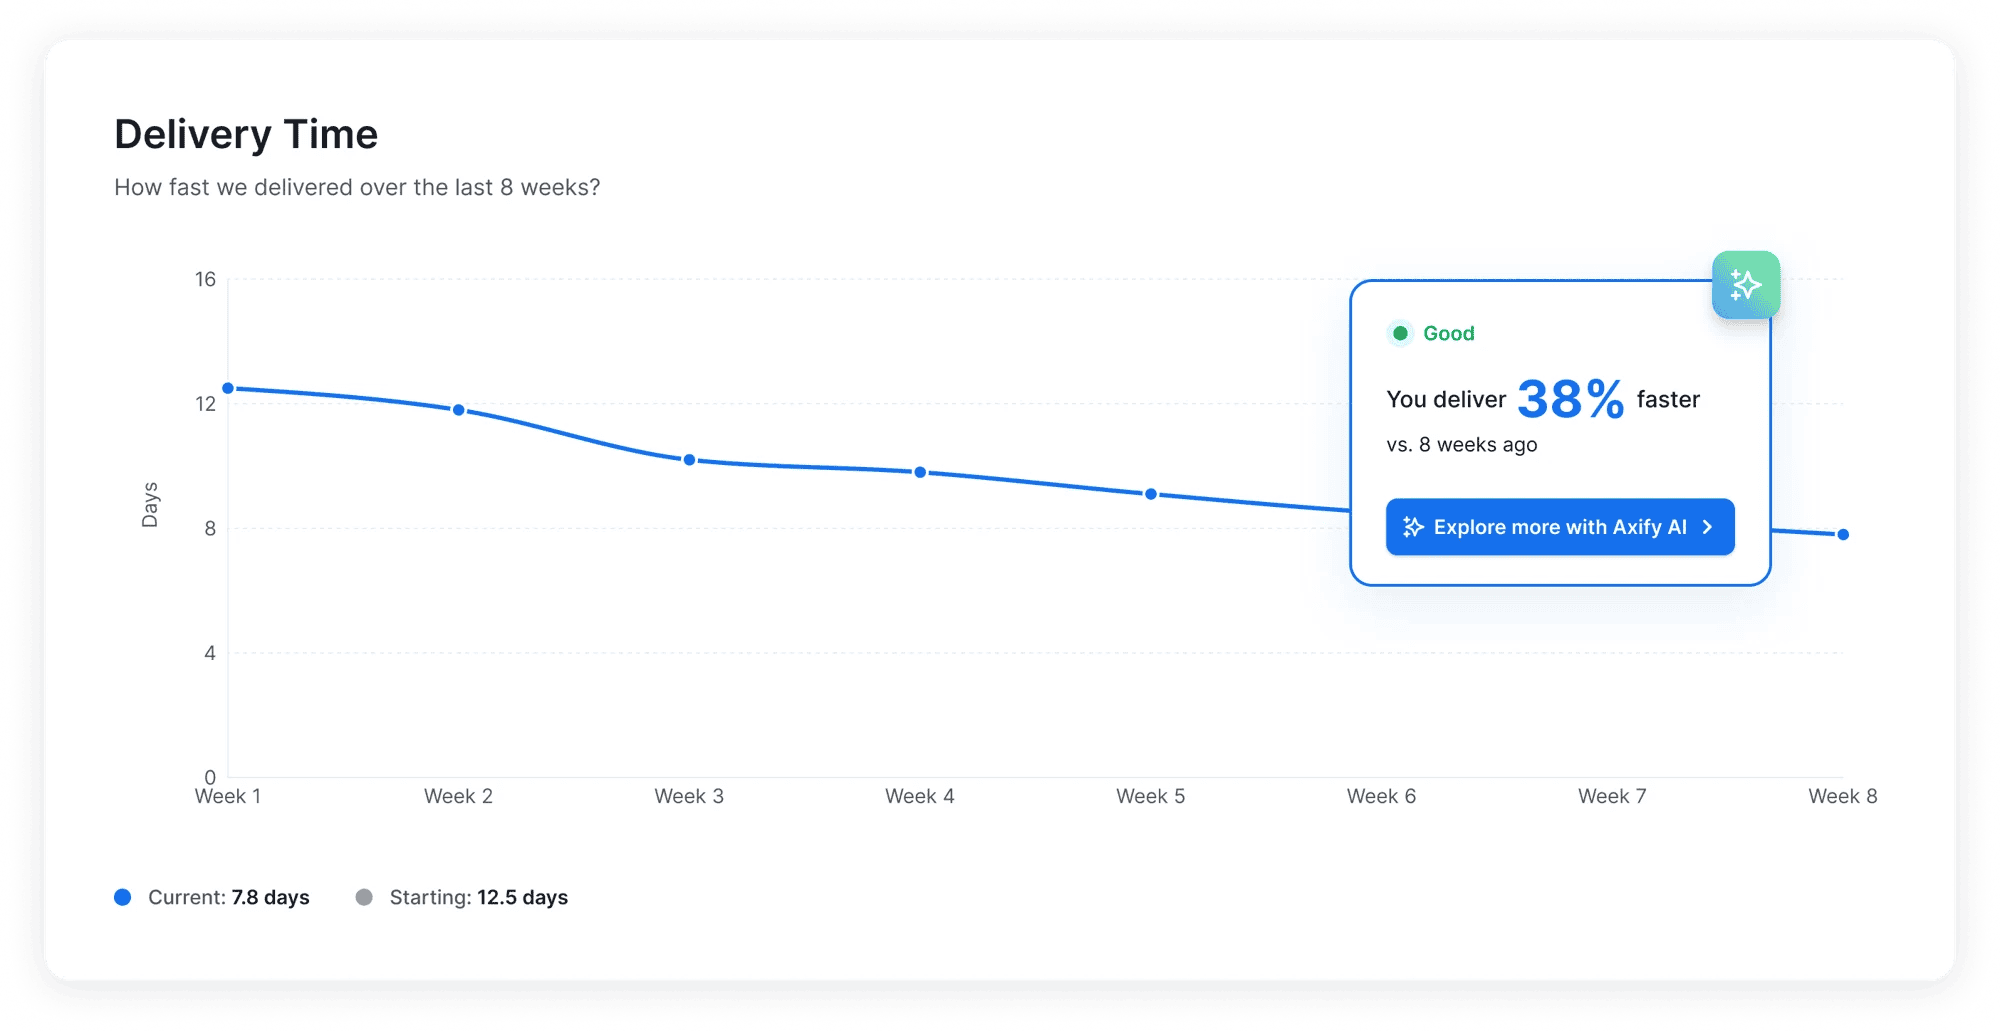2000x1031 pixels.
Task: Click the Week 4 data point marker
Action: pos(920,471)
